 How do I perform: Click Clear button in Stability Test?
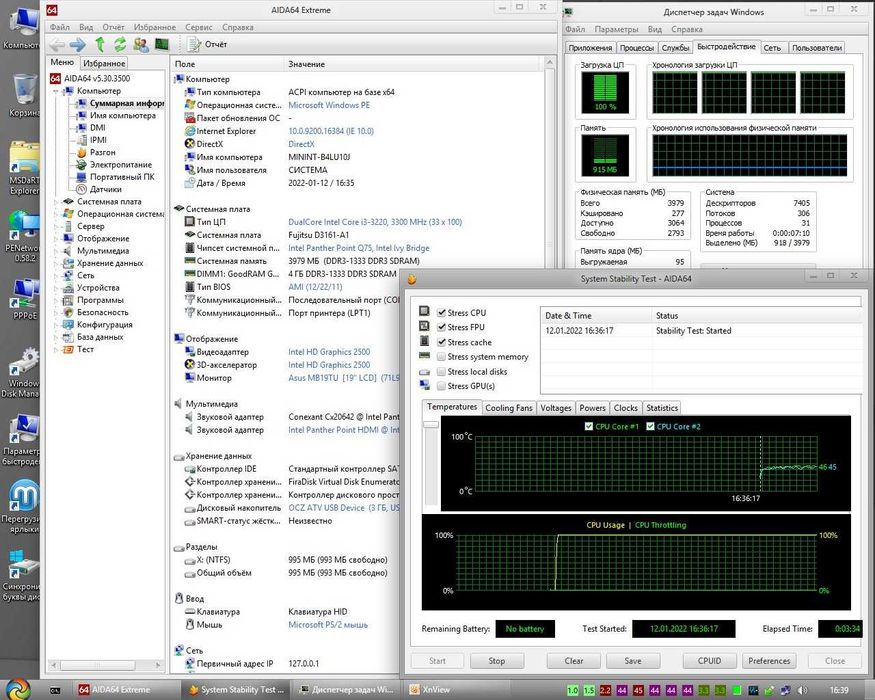574,661
